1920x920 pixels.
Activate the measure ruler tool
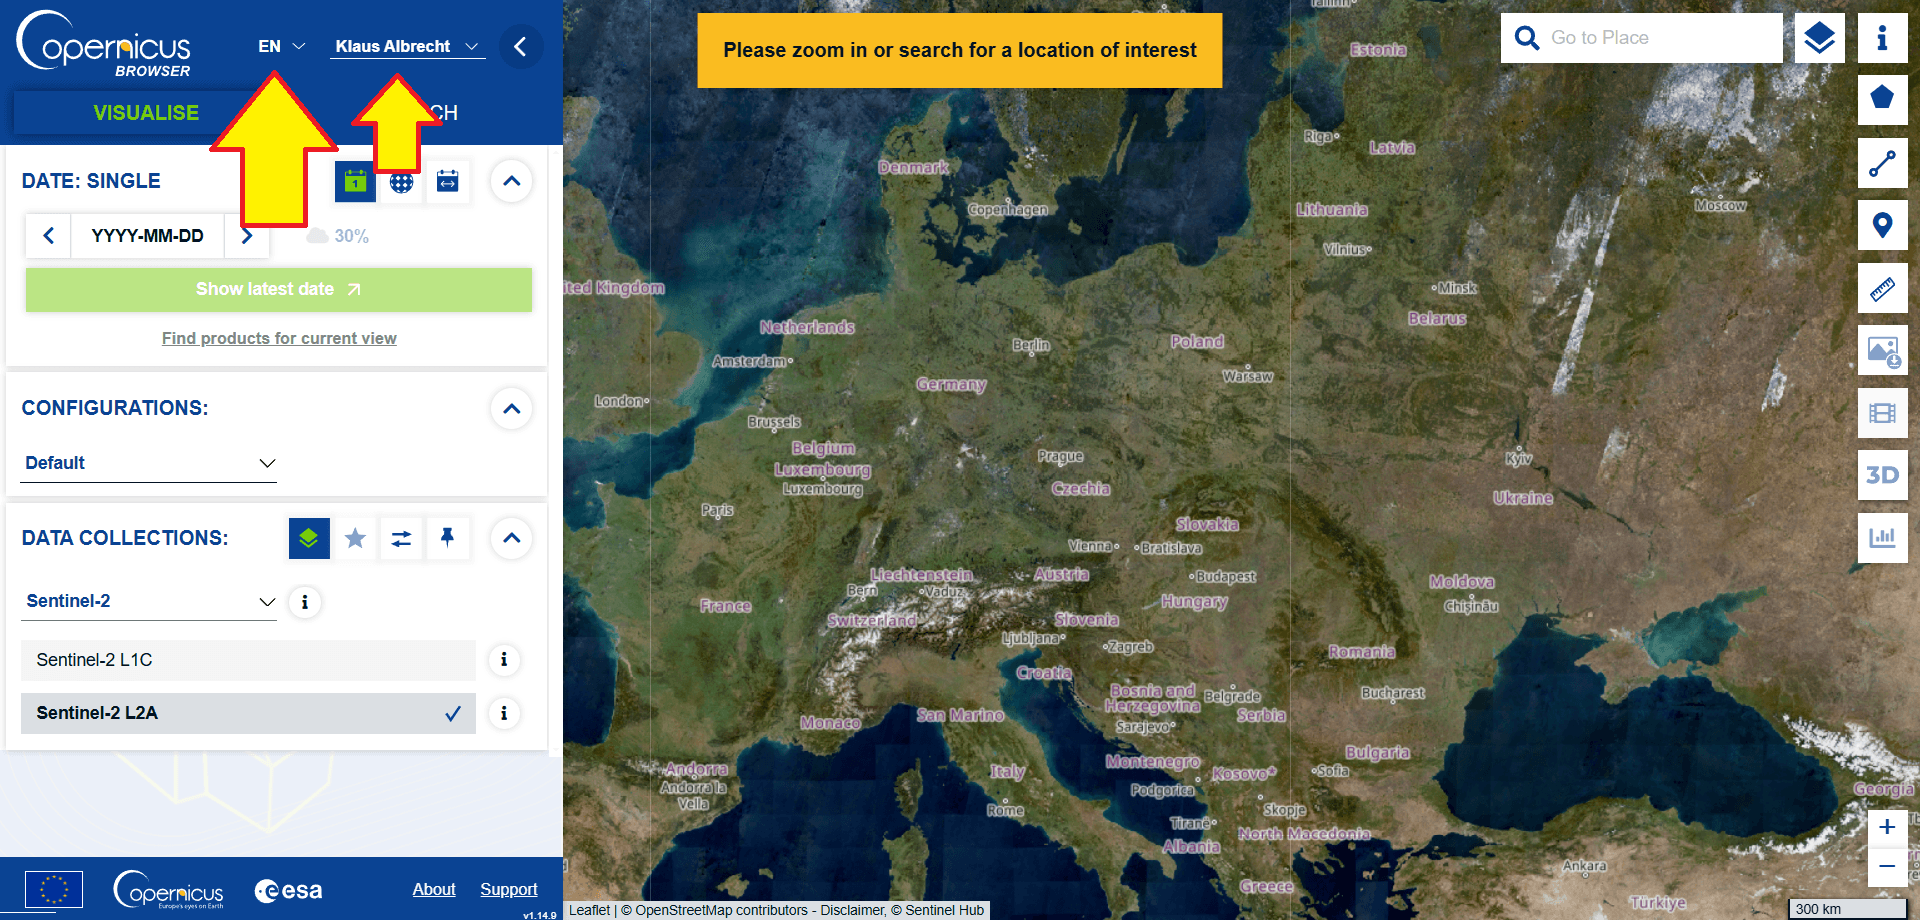point(1882,289)
